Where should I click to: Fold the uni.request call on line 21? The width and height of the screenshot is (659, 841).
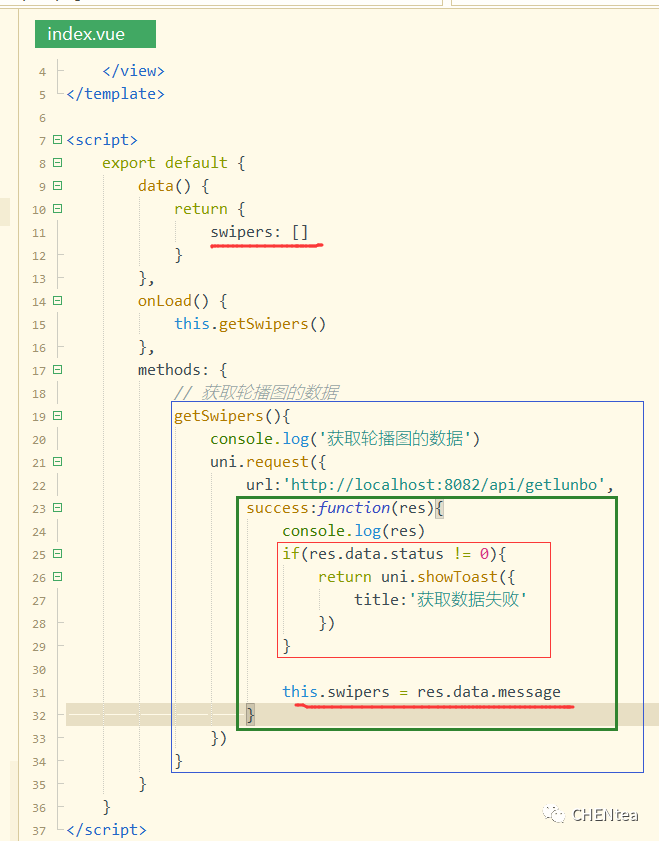pyautogui.click(x=57, y=462)
